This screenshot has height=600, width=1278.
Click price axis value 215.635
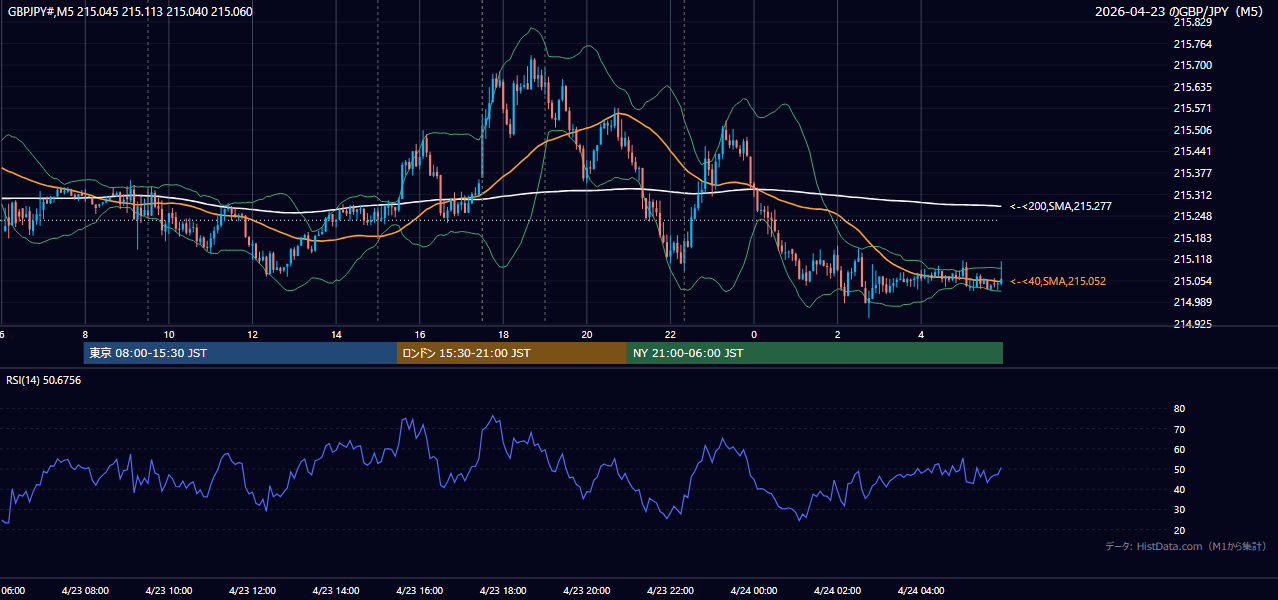pyautogui.click(x=1192, y=87)
